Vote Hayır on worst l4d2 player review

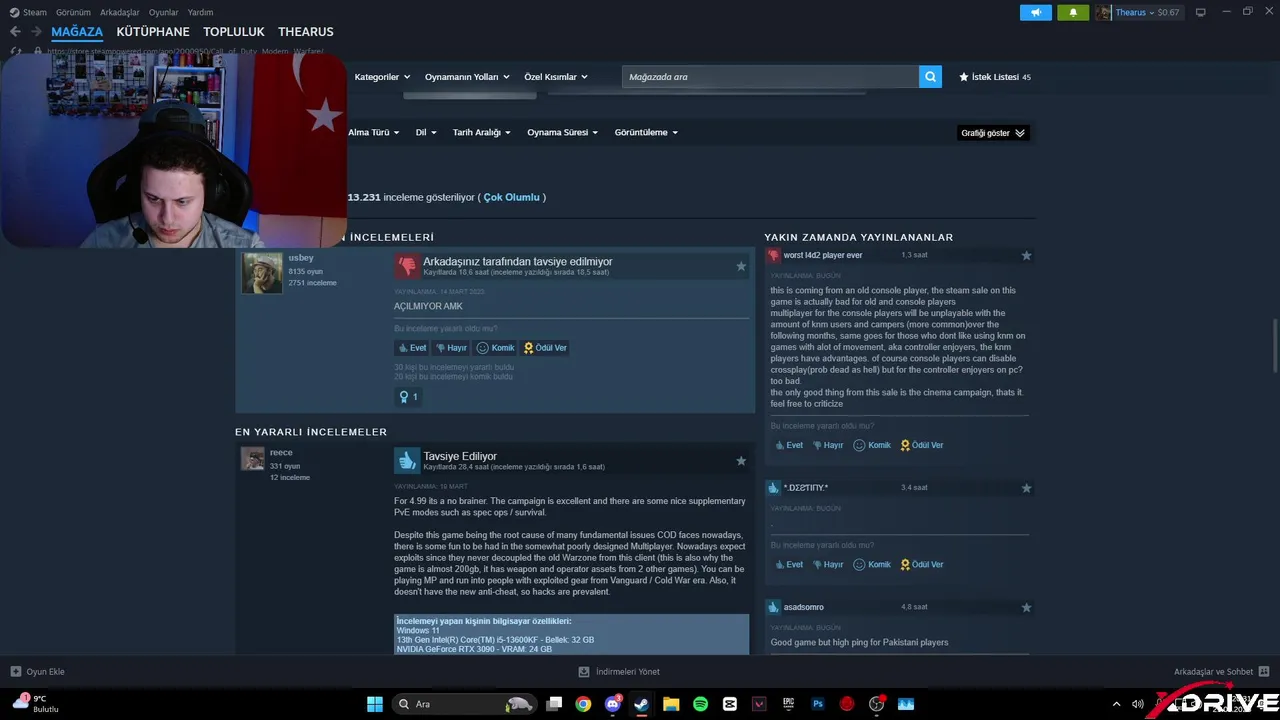(x=827, y=445)
